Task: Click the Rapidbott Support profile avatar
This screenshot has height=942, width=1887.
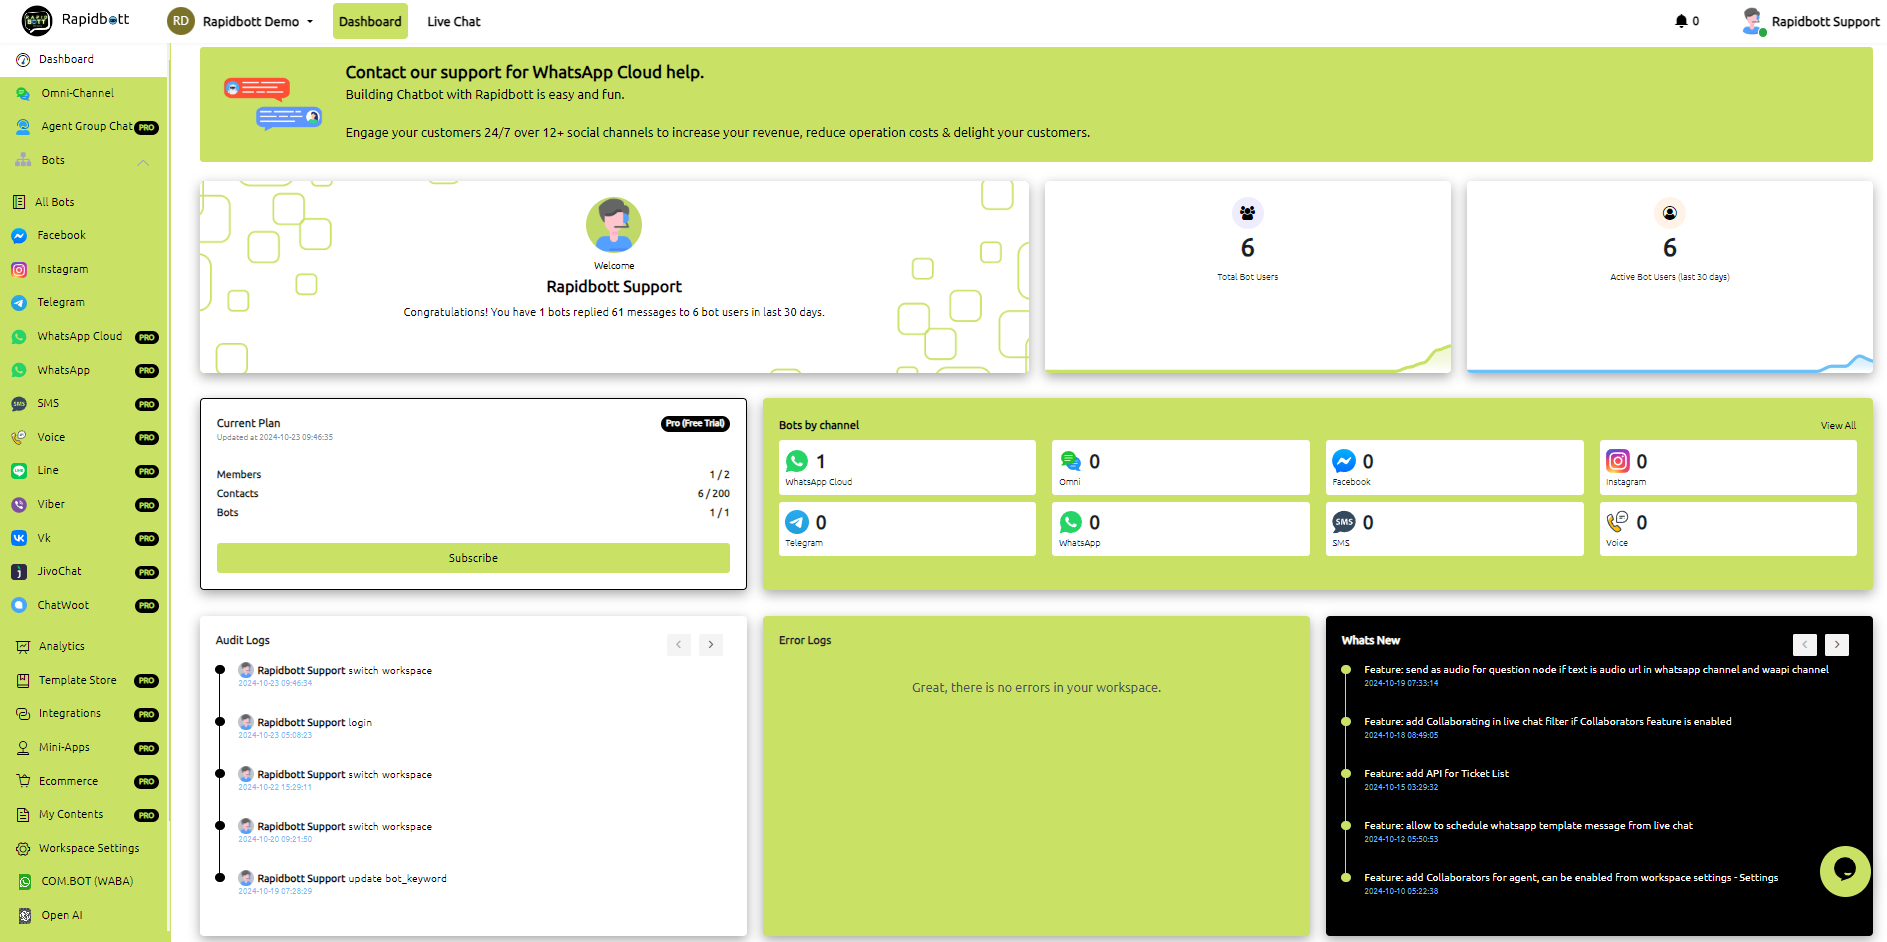Action: 1753,21
